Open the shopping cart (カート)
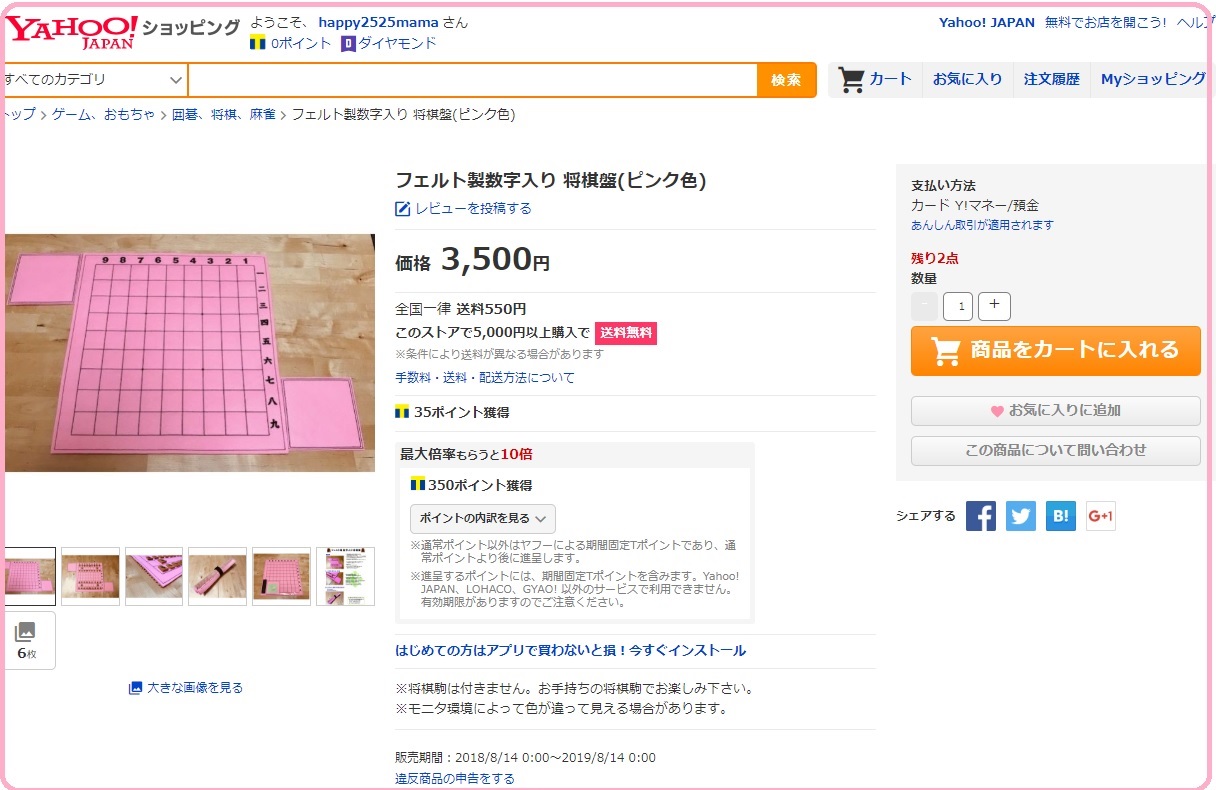Viewport: 1216px width, 790px height. coord(875,79)
